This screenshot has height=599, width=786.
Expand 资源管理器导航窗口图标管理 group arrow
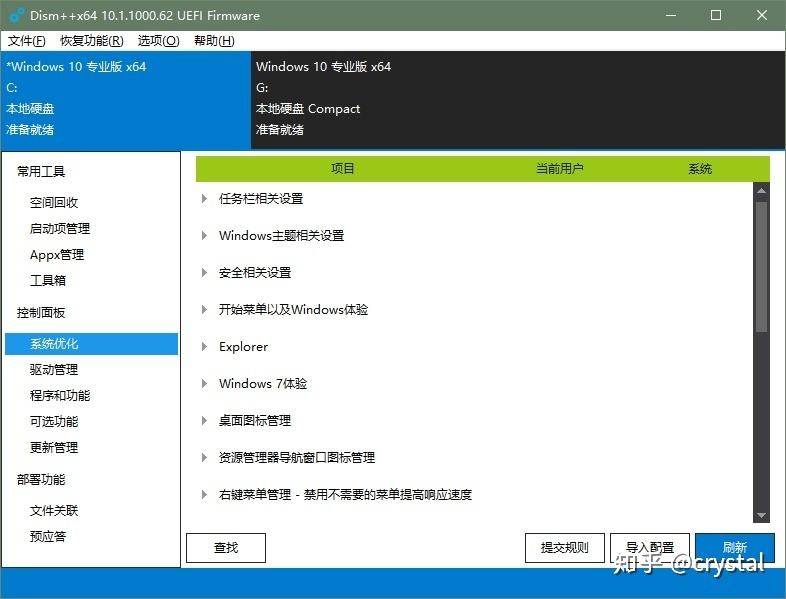click(x=204, y=457)
